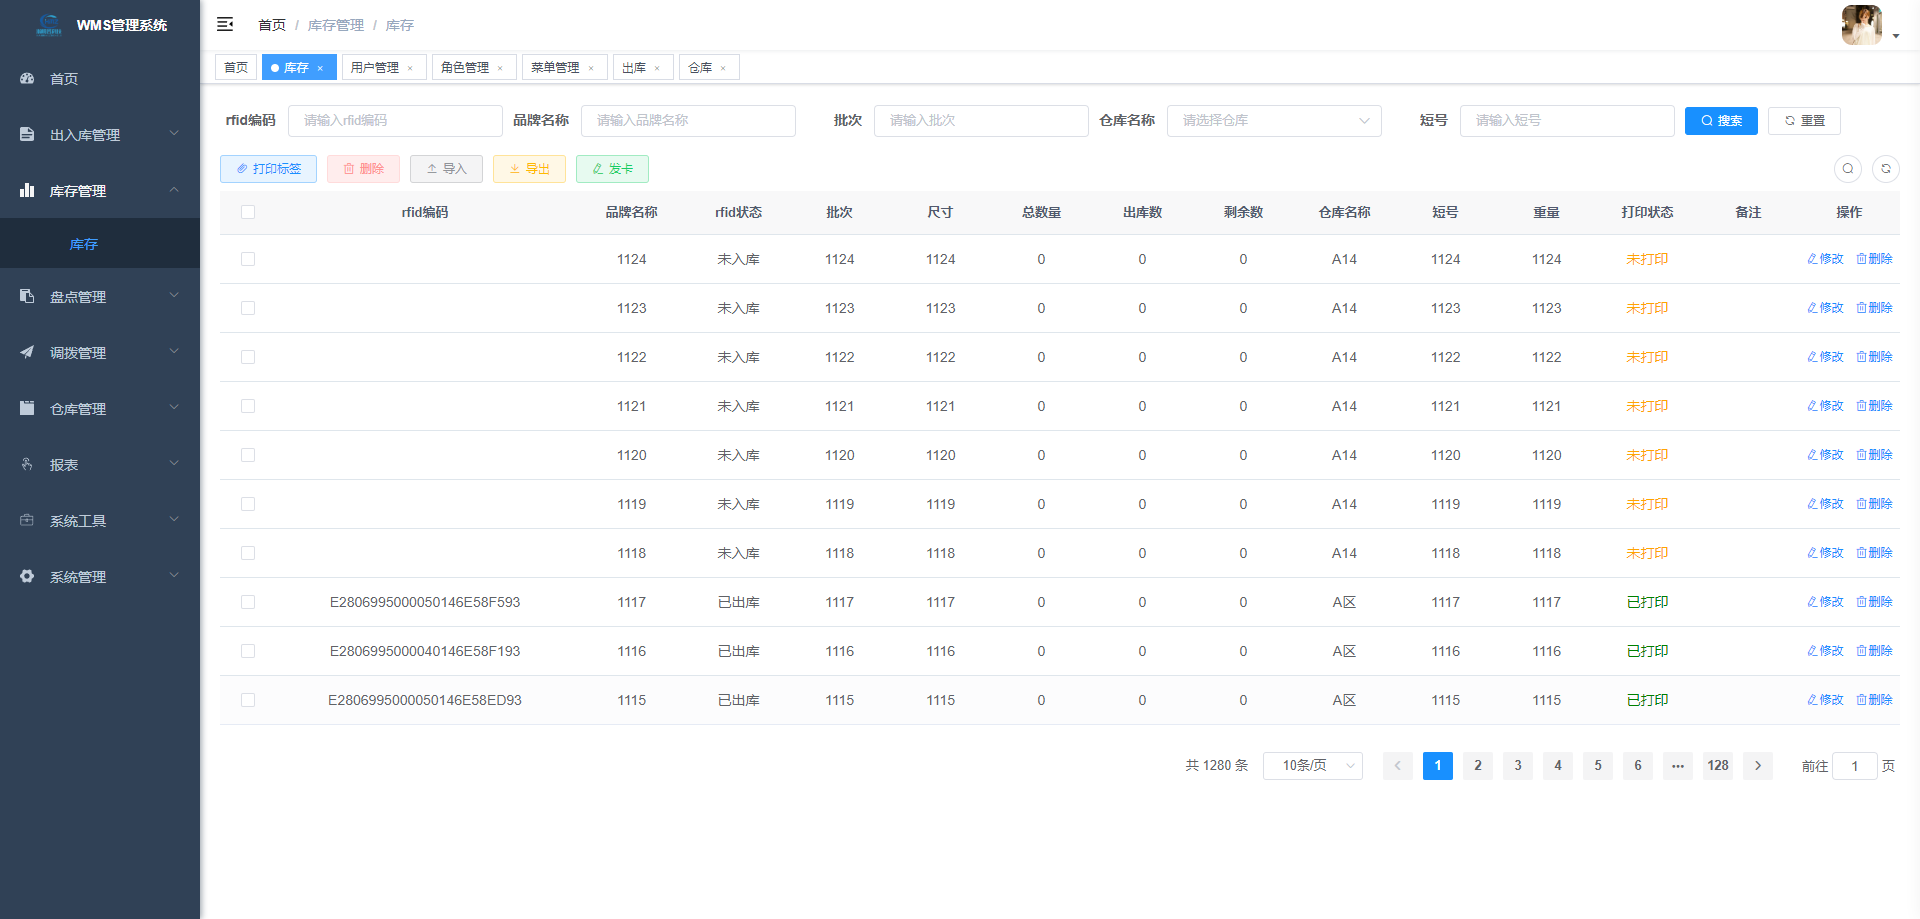Viewport: 1920px width, 919px height.
Task: Toggle search area with magnifier circle icon
Action: point(1848,169)
